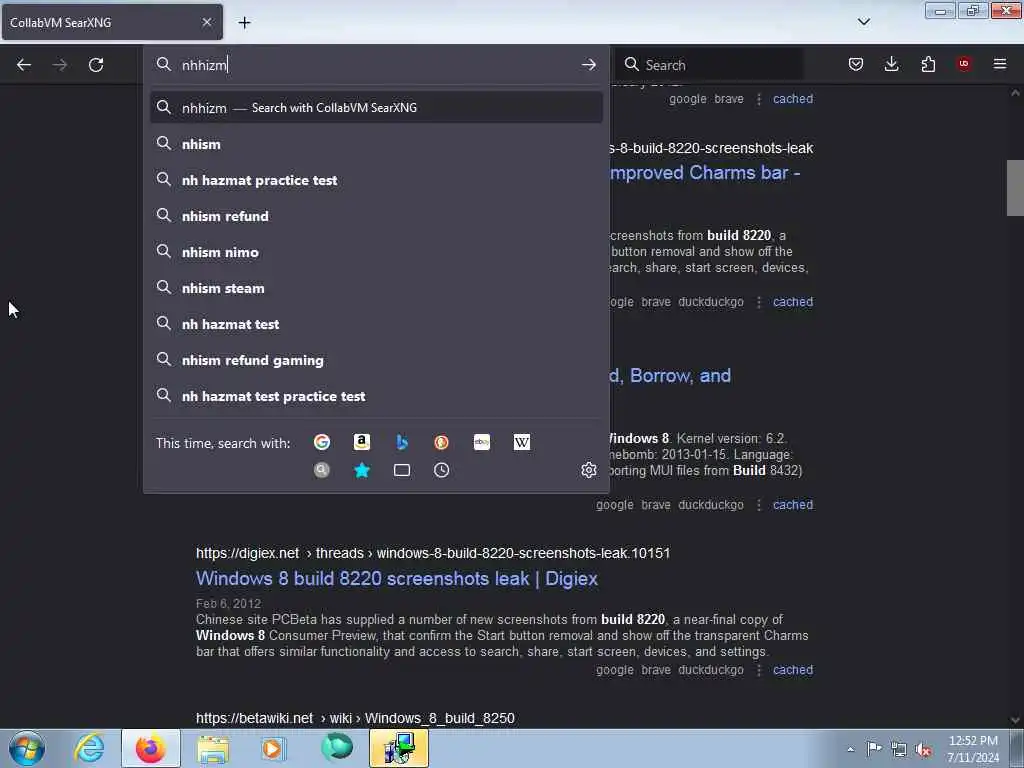Open Windows Media Player from the taskbar
The height and width of the screenshot is (768, 1024).
[x=273, y=748]
